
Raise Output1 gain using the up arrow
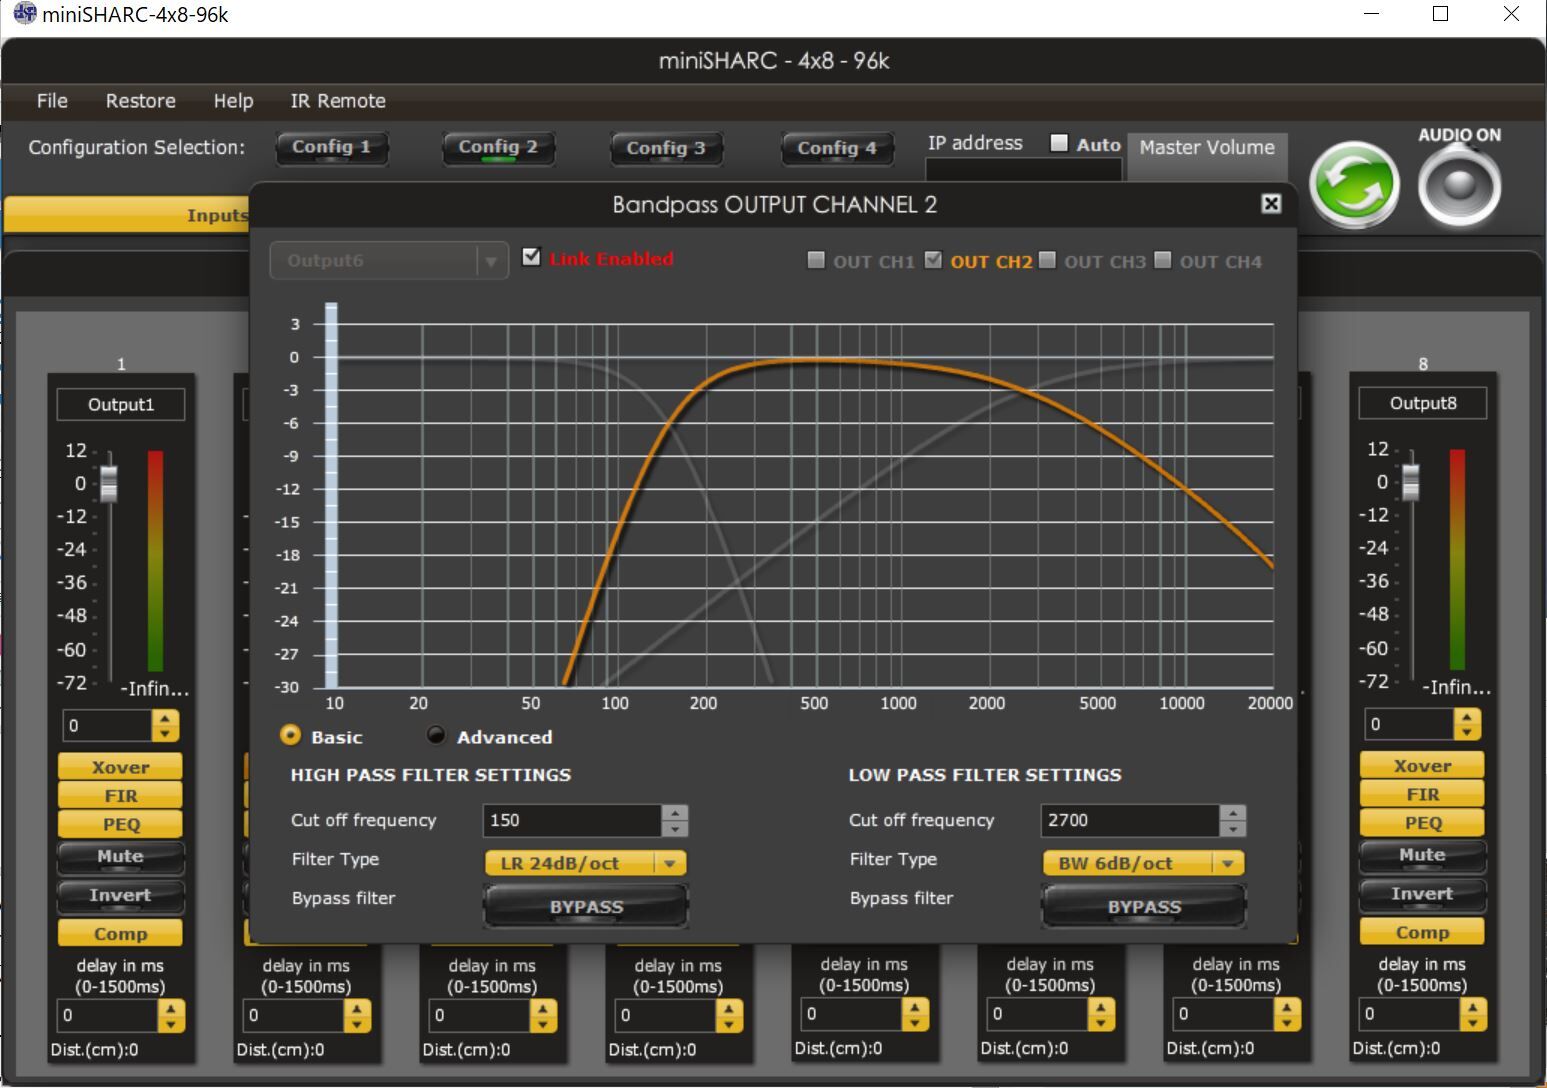pos(165,718)
